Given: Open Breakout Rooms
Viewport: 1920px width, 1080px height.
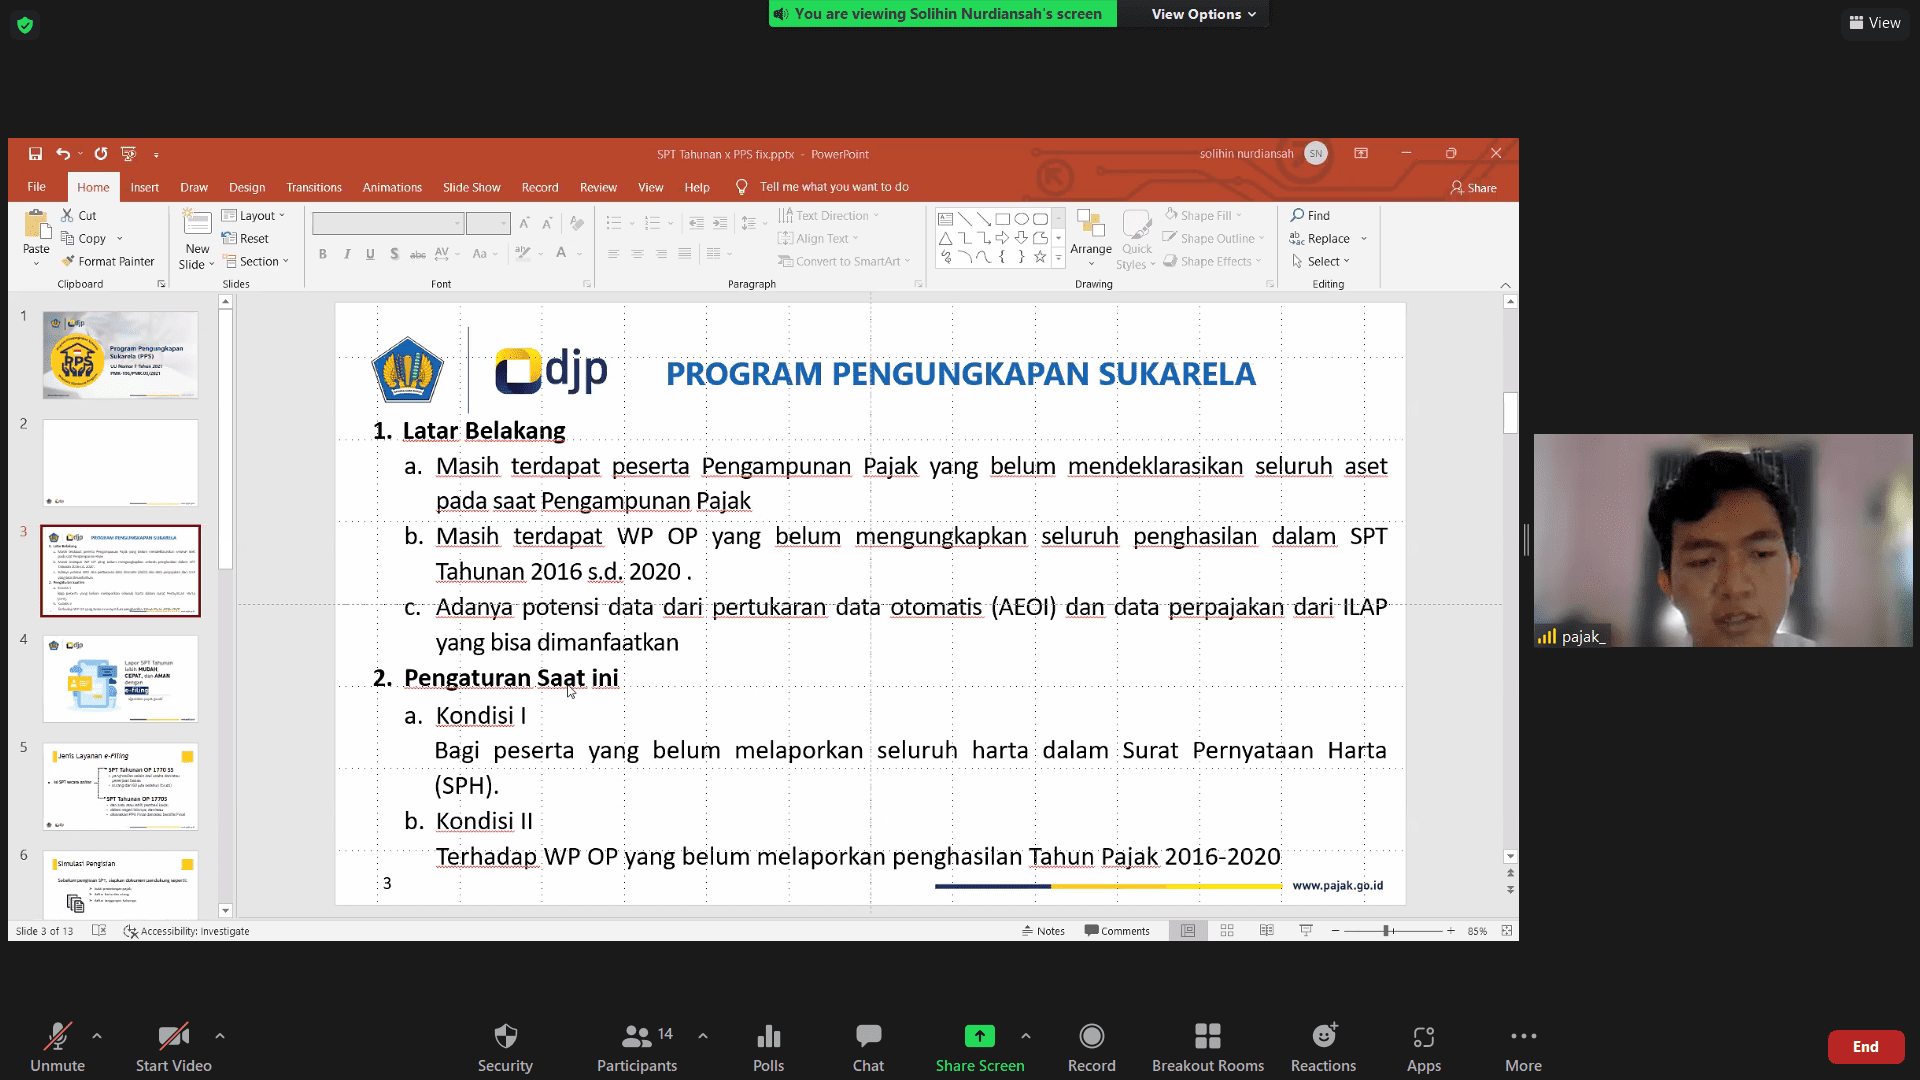Looking at the screenshot, I should pos(1207,1046).
